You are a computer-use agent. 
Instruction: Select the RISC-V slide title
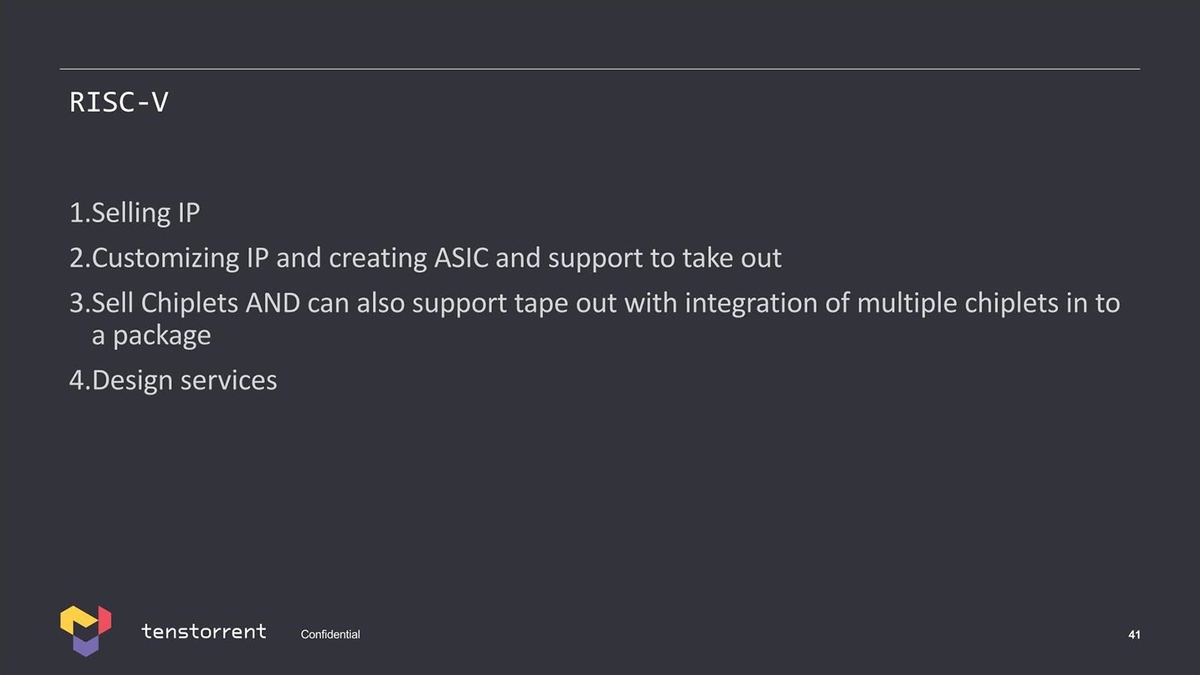[x=118, y=102]
